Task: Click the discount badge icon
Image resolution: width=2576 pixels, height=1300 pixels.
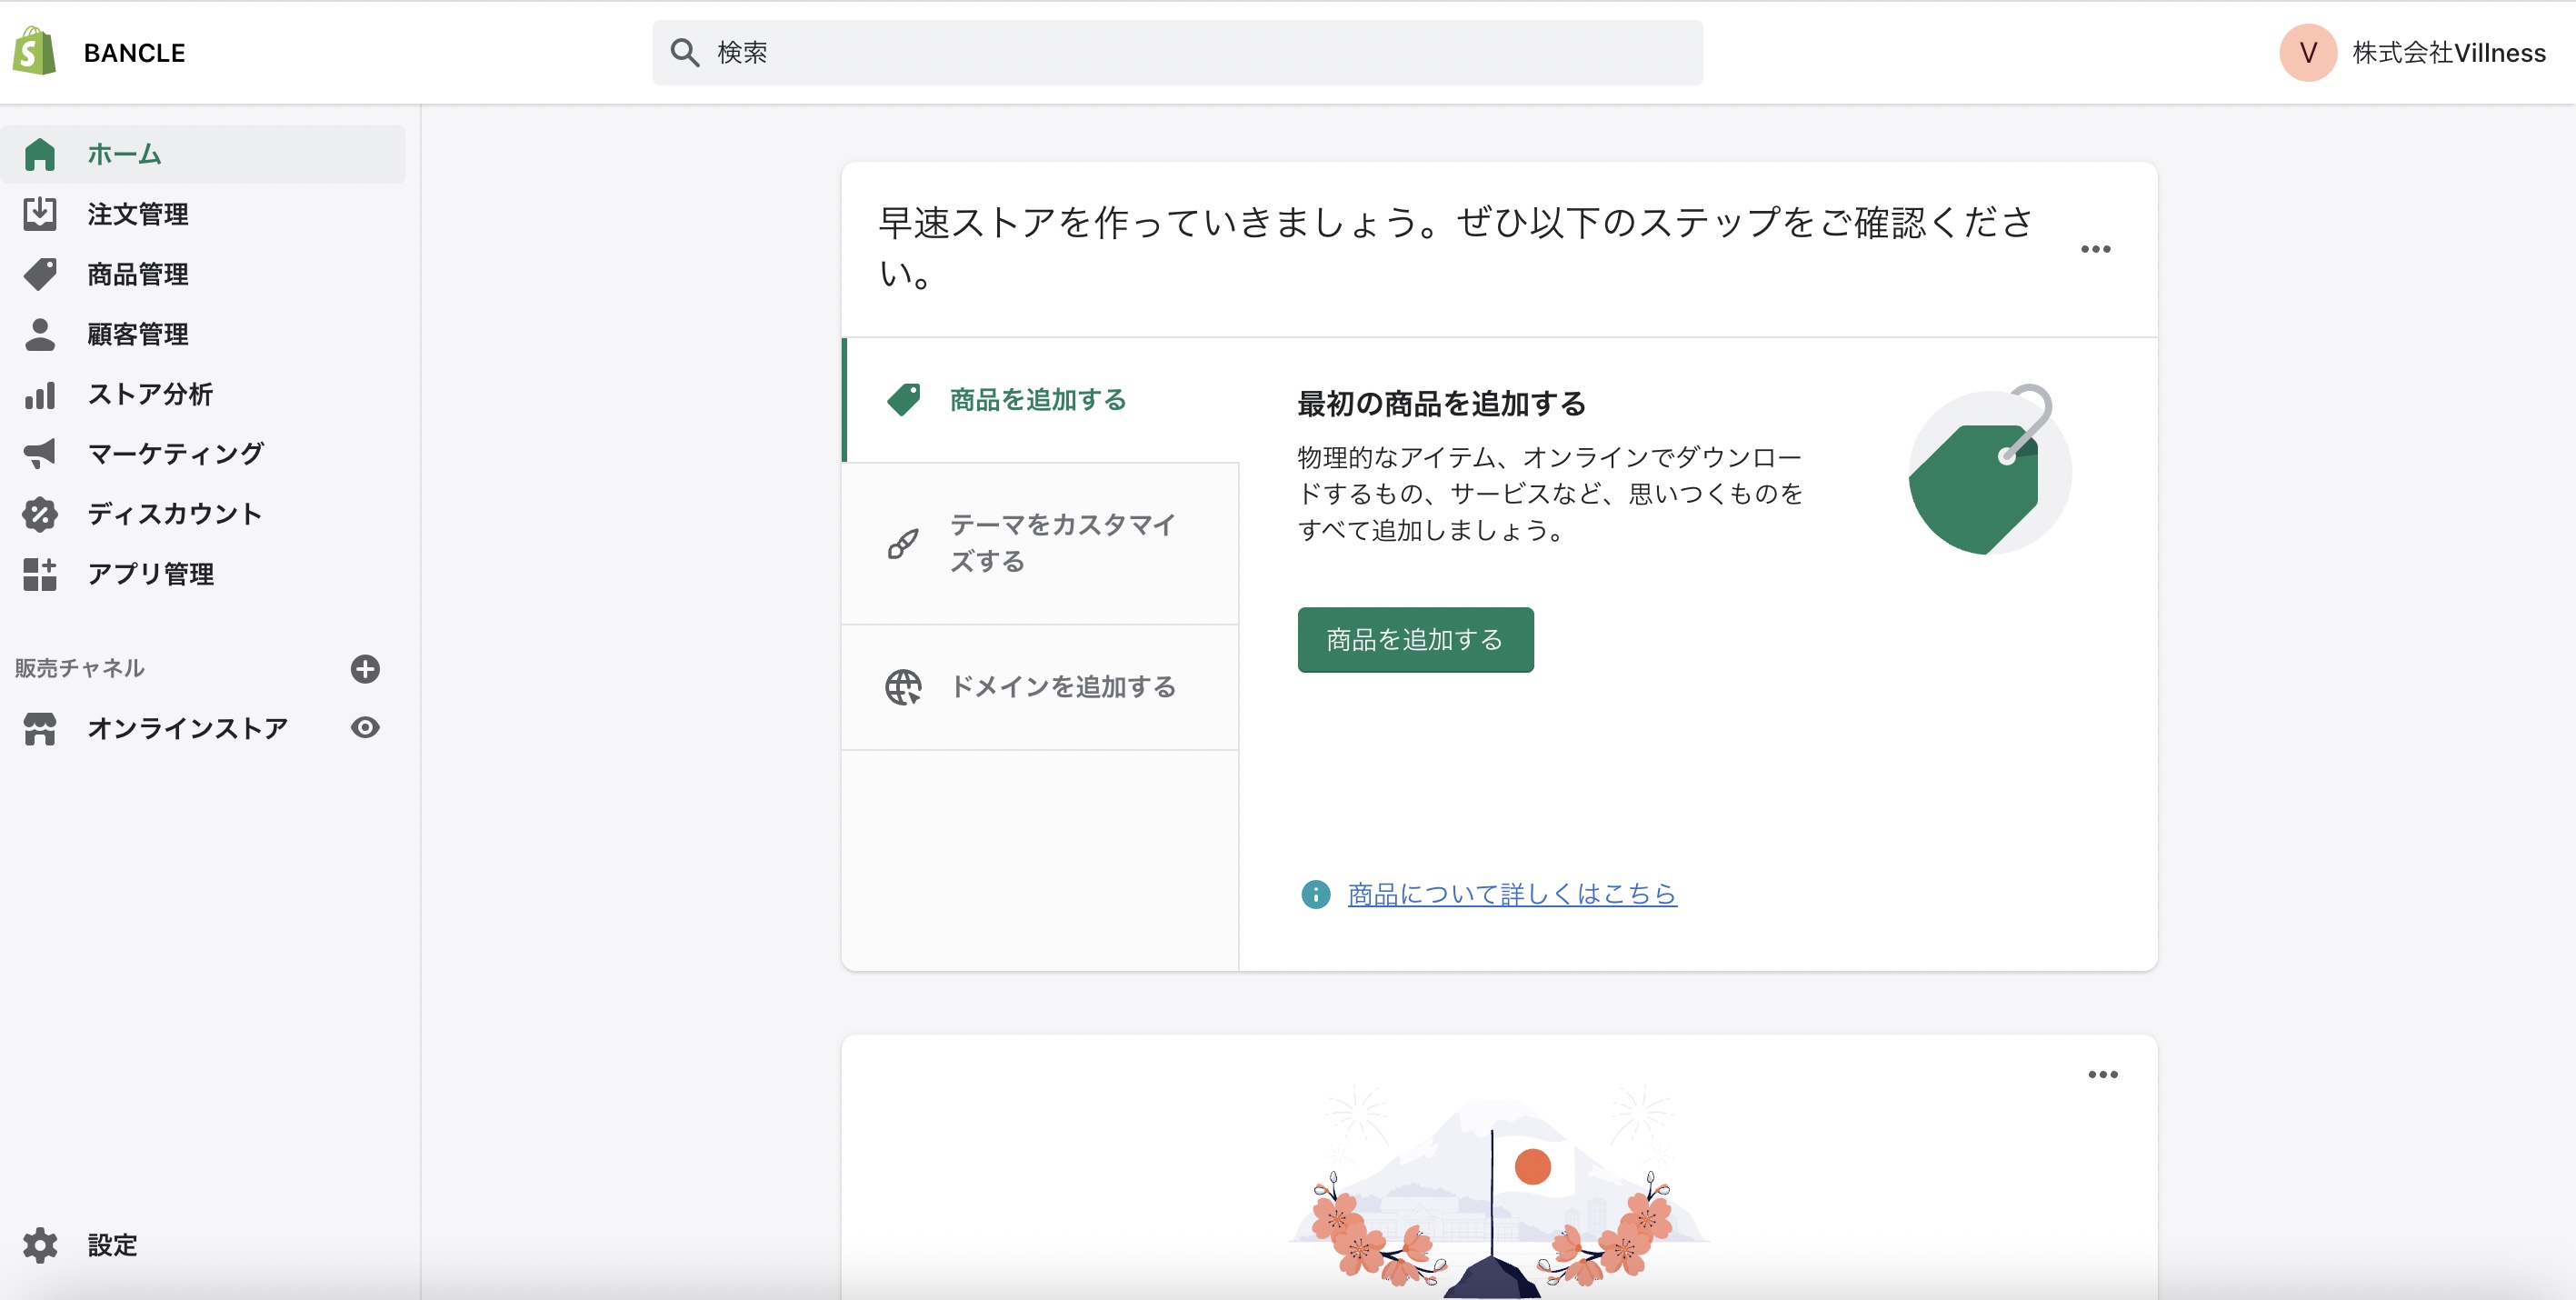Action: (39, 514)
